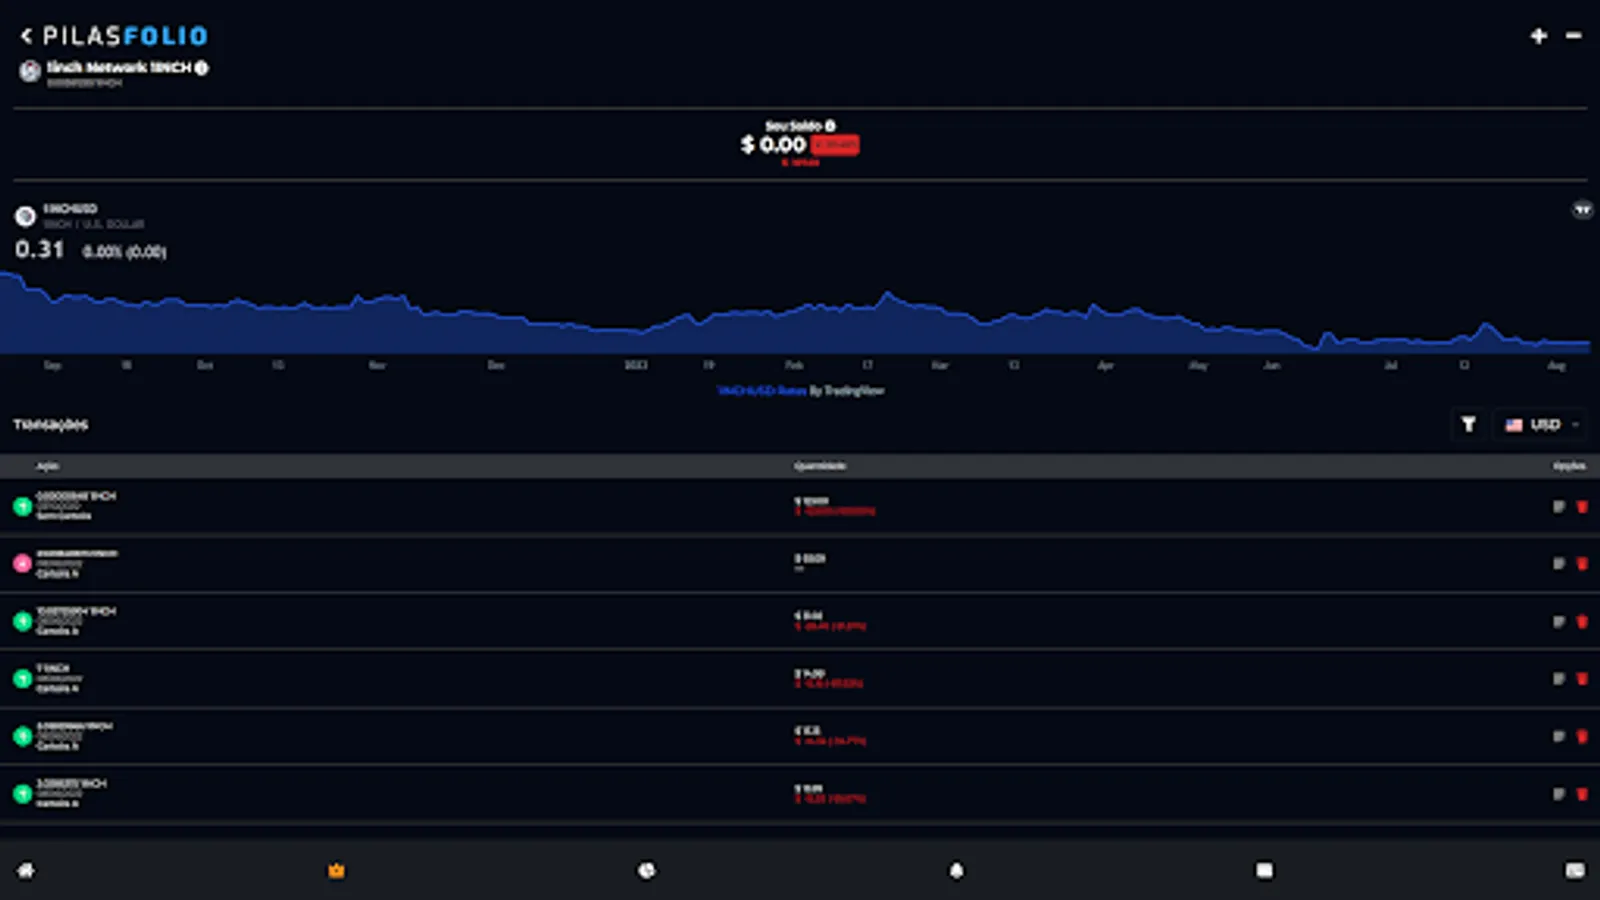Delete the fifth transaction in the list
This screenshot has height=900, width=1600.
(1582, 737)
